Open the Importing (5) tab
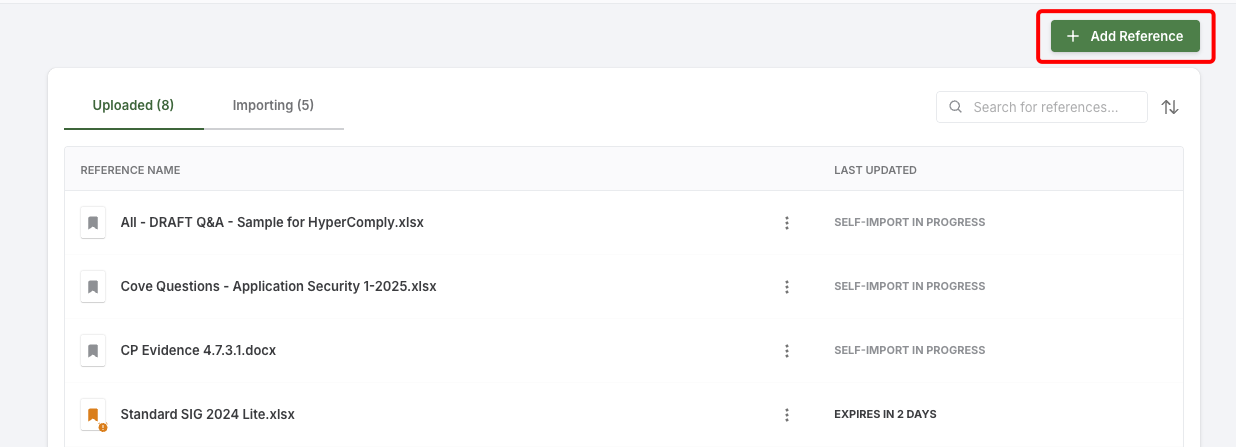The height and width of the screenshot is (447, 1236). tap(273, 105)
